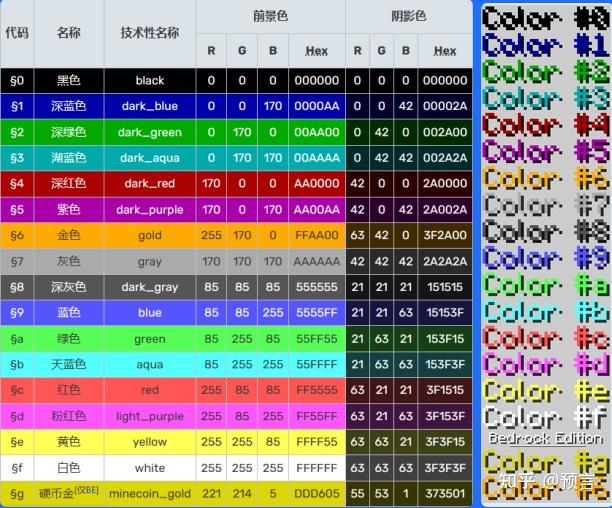Select shadow hex 3F153F
This screenshot has width=612, height=508.
[x=445, y=416]
